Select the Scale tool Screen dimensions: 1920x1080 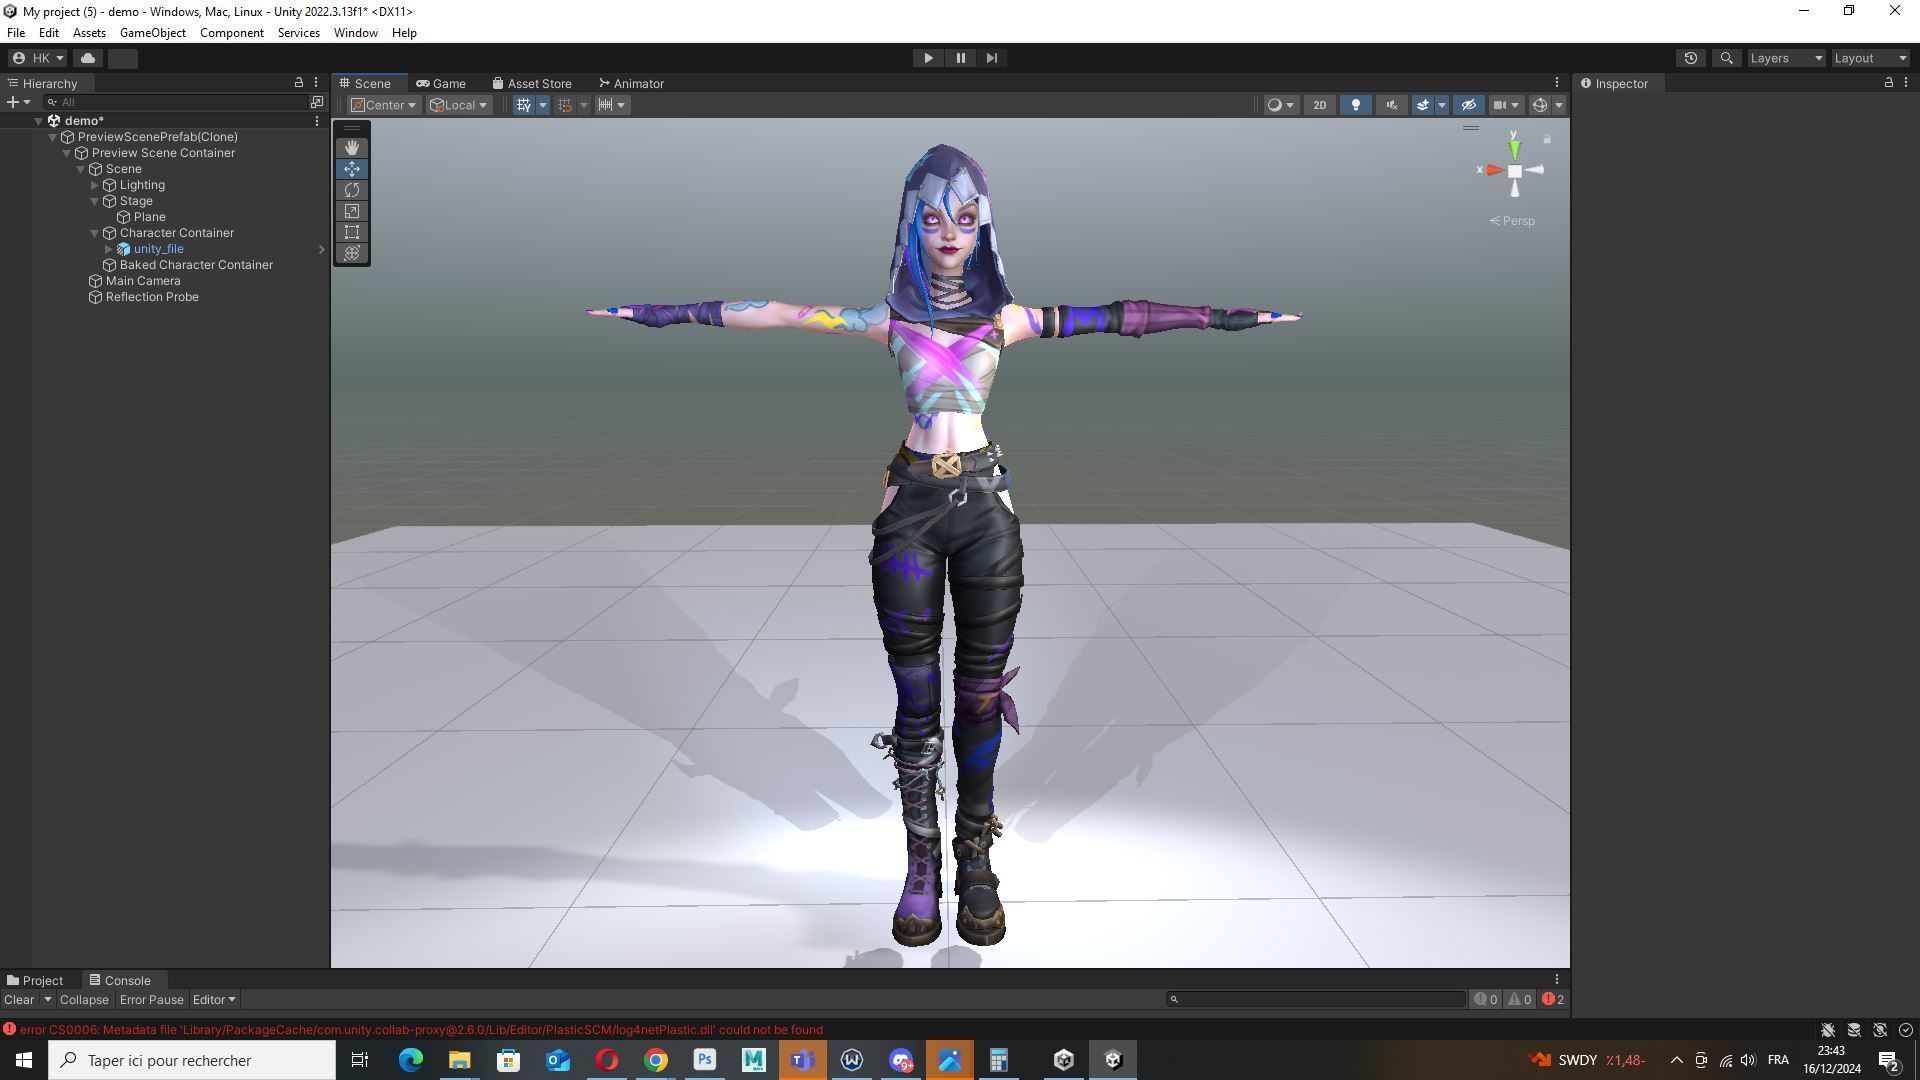coord(352,211)
